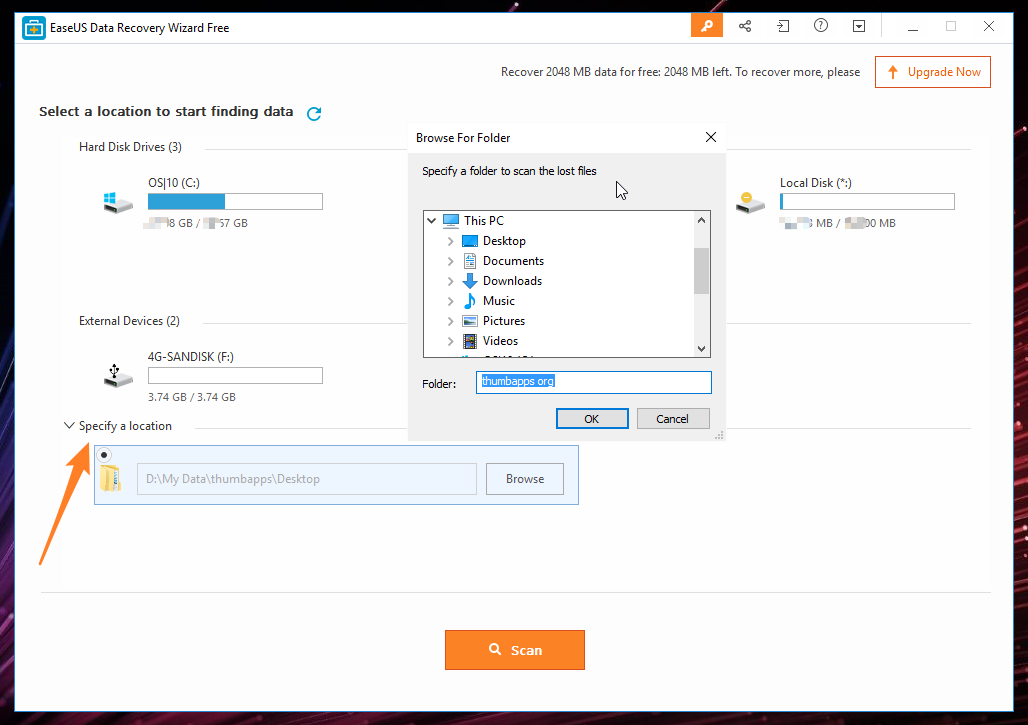Open the share icon in title bar
Image resolution: width=1028 pixels, height=725 pixels.
click(x=745, y=26)
